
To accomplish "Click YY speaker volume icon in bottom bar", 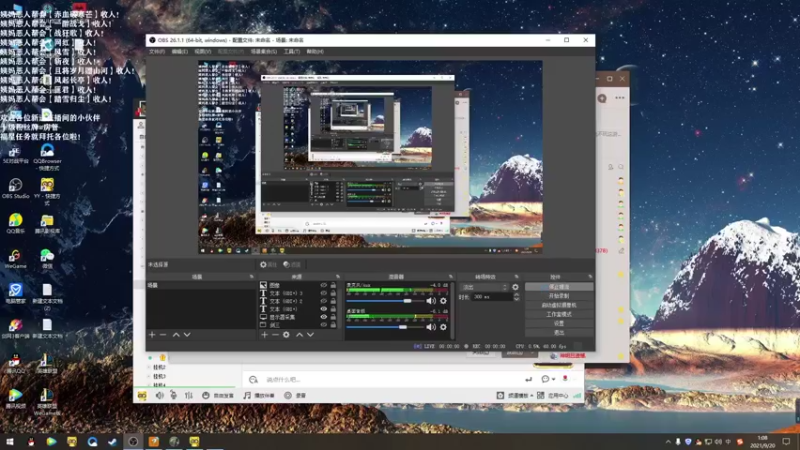I will (160, 395).
